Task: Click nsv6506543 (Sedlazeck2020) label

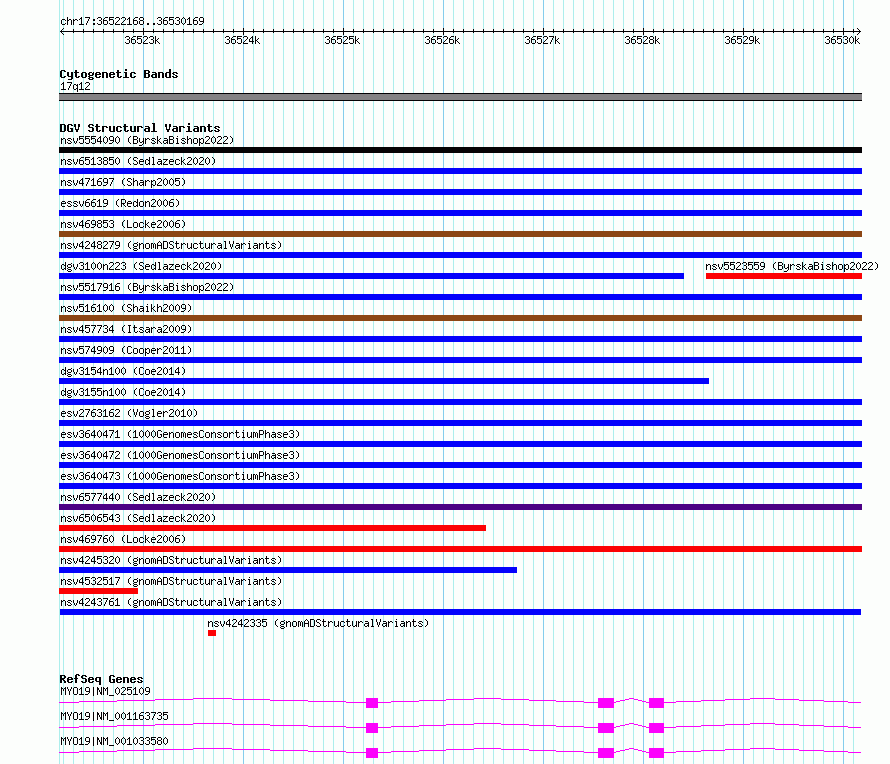Action: coord(138,518)
